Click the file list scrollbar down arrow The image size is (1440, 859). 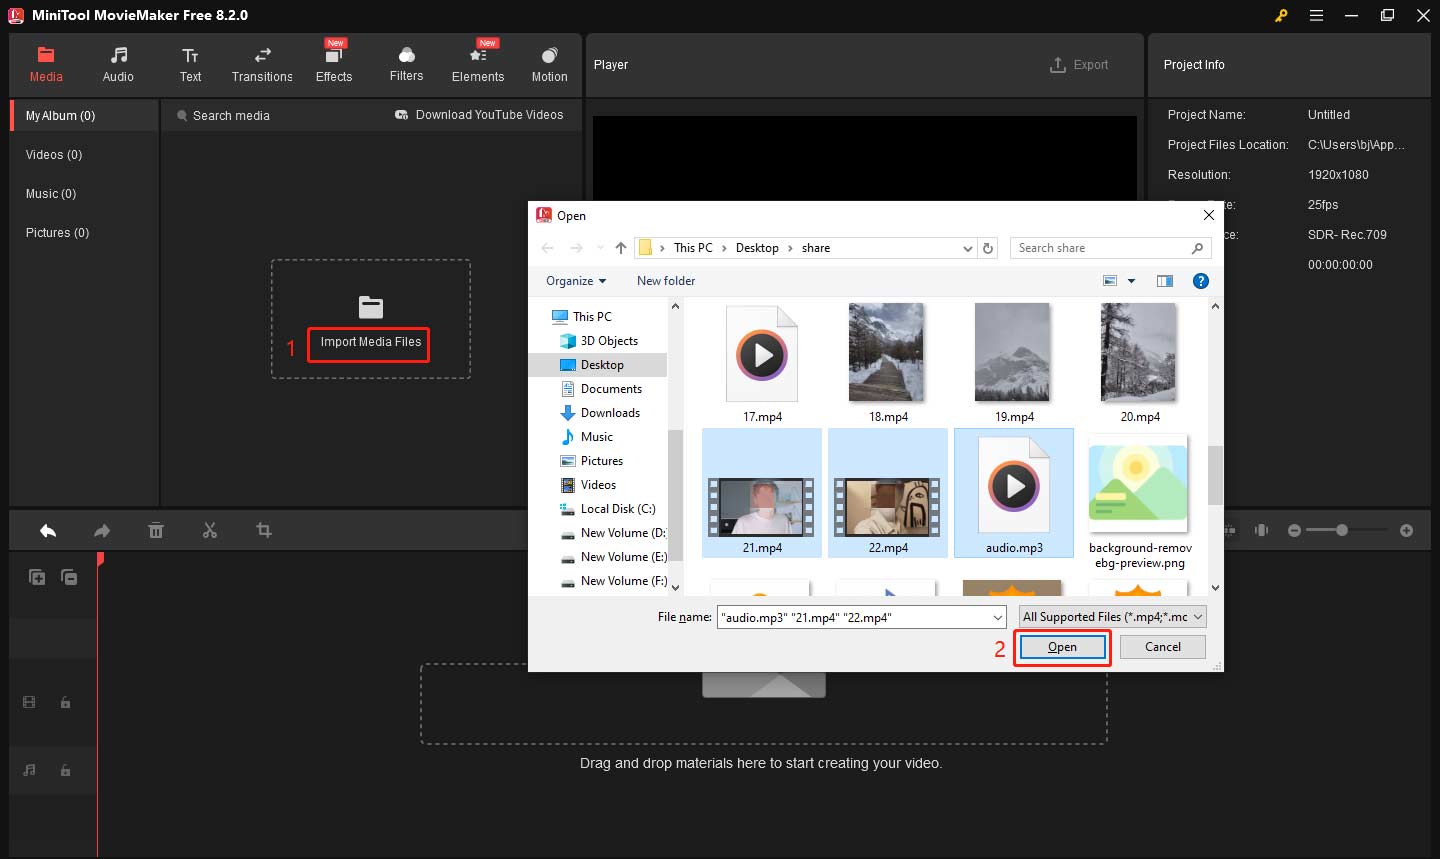pos(1215,588)
